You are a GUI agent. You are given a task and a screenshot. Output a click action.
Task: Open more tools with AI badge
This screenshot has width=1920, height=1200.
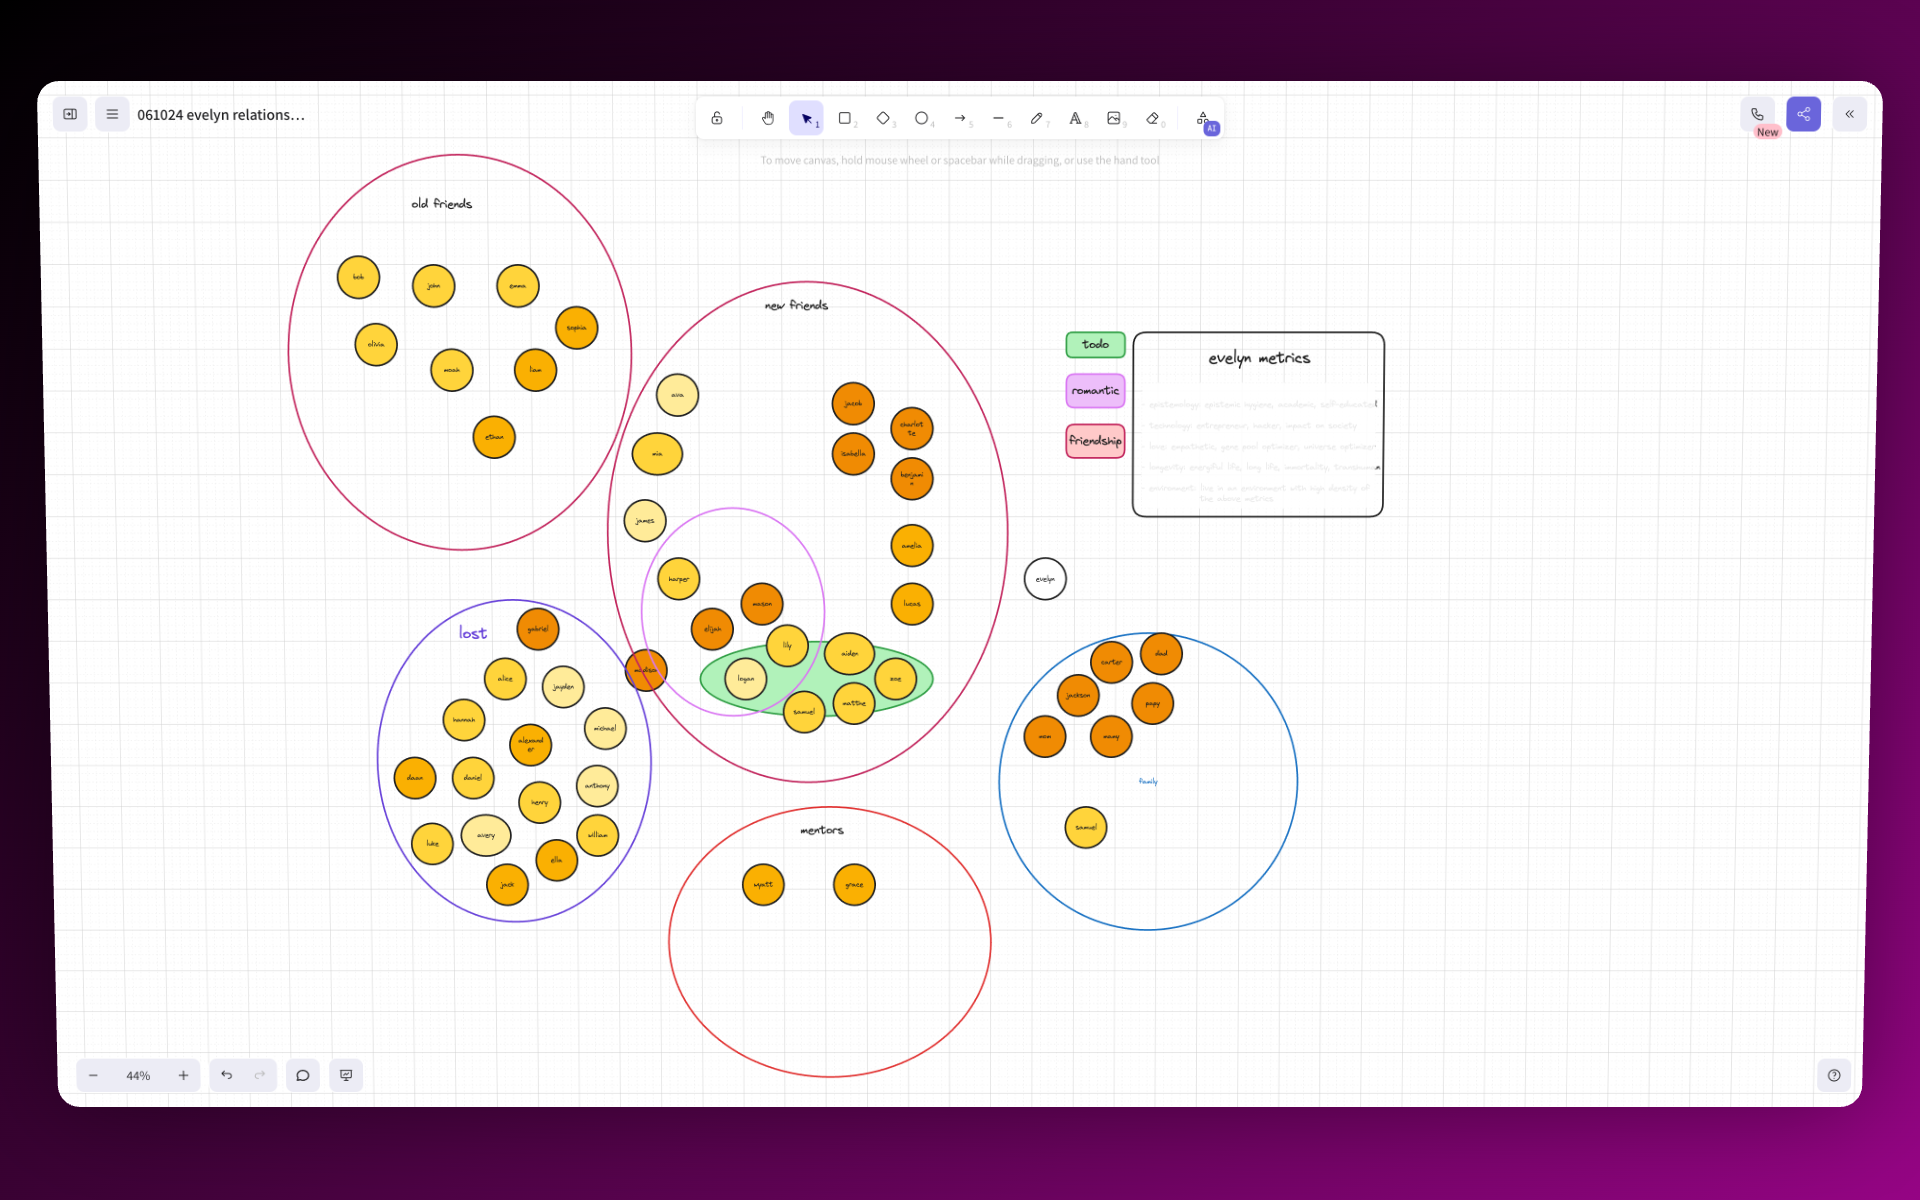(x=1204, y=119)
